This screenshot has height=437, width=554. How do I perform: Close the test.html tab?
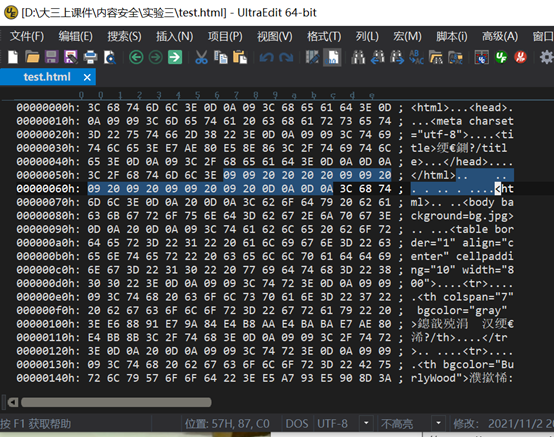[x=87, y=77]
